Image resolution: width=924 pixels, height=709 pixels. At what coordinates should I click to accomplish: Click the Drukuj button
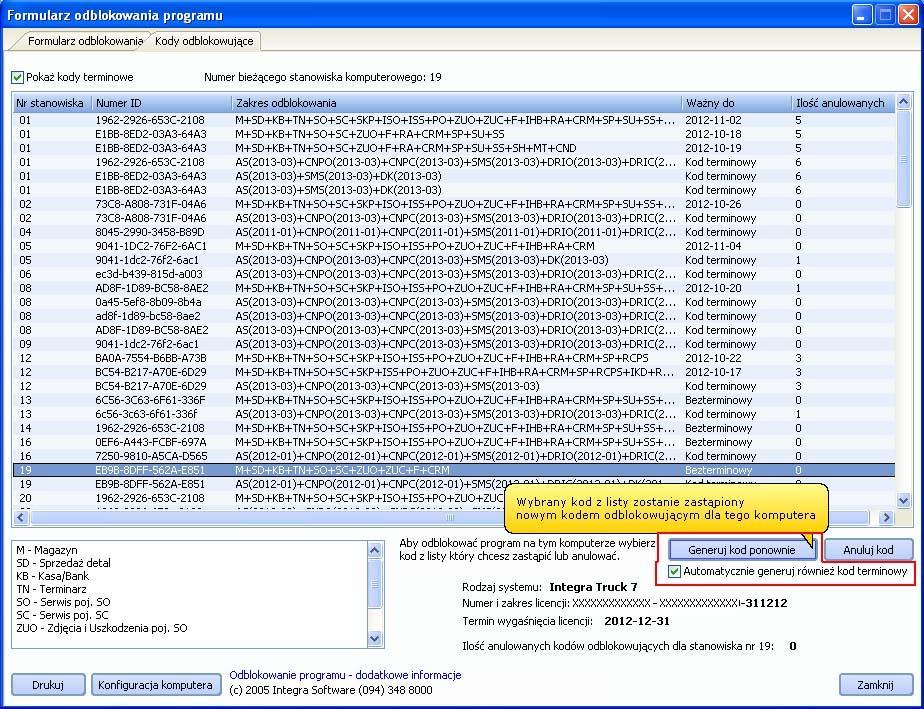pos(48,685)
